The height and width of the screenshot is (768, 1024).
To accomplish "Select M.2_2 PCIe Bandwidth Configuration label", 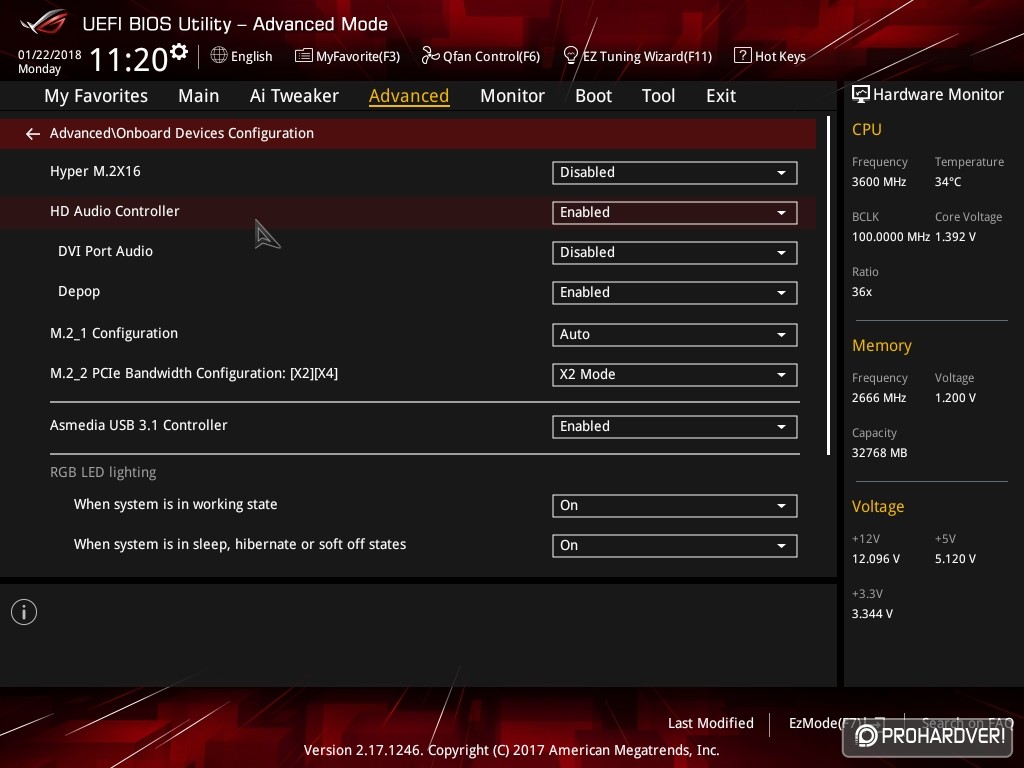I will point(194,373).
